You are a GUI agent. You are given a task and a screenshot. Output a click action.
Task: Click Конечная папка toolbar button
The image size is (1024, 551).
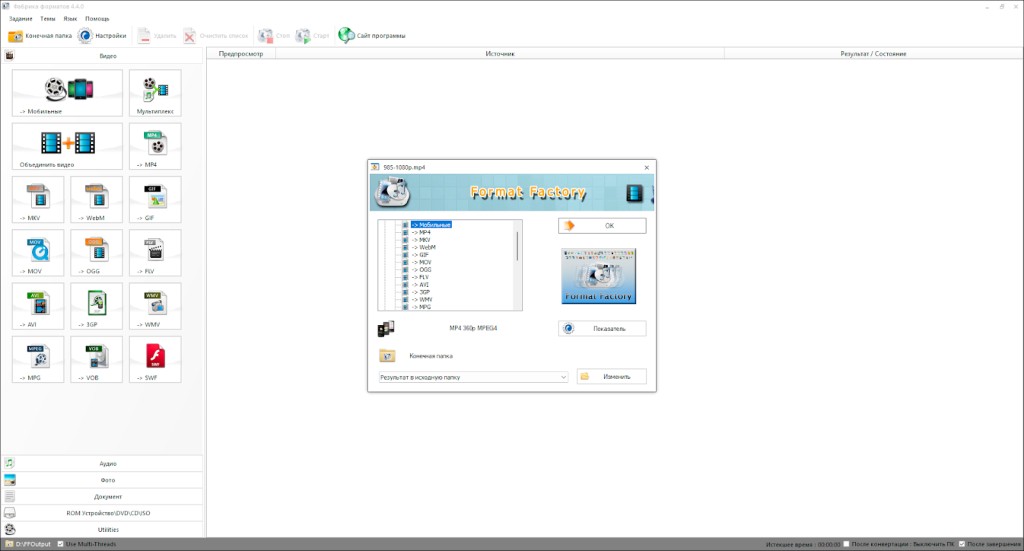(40, 36)
